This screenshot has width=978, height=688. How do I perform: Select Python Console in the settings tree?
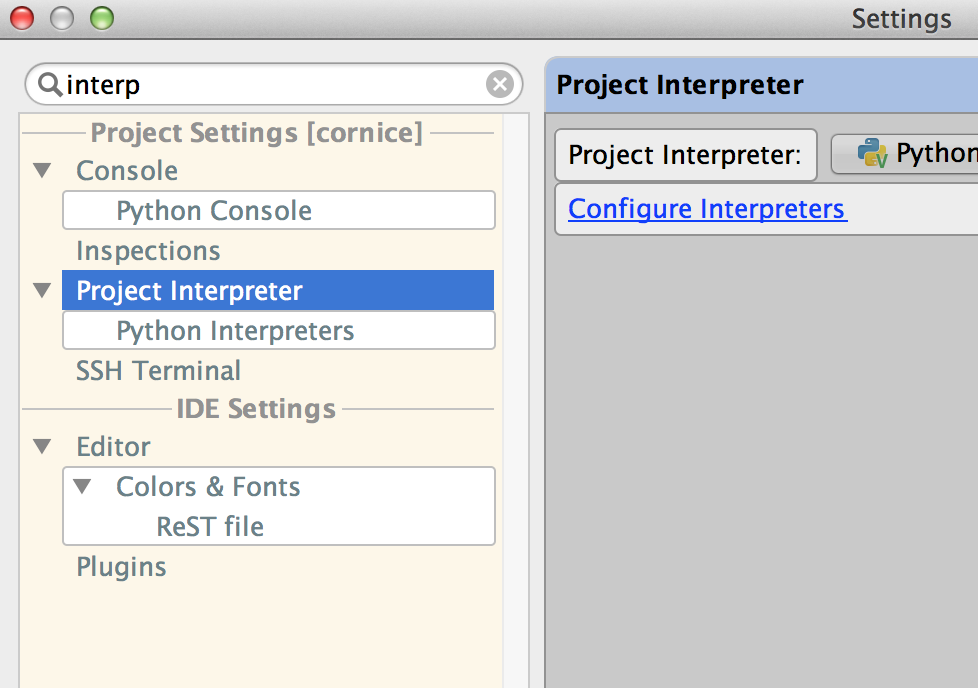(214, 211)
